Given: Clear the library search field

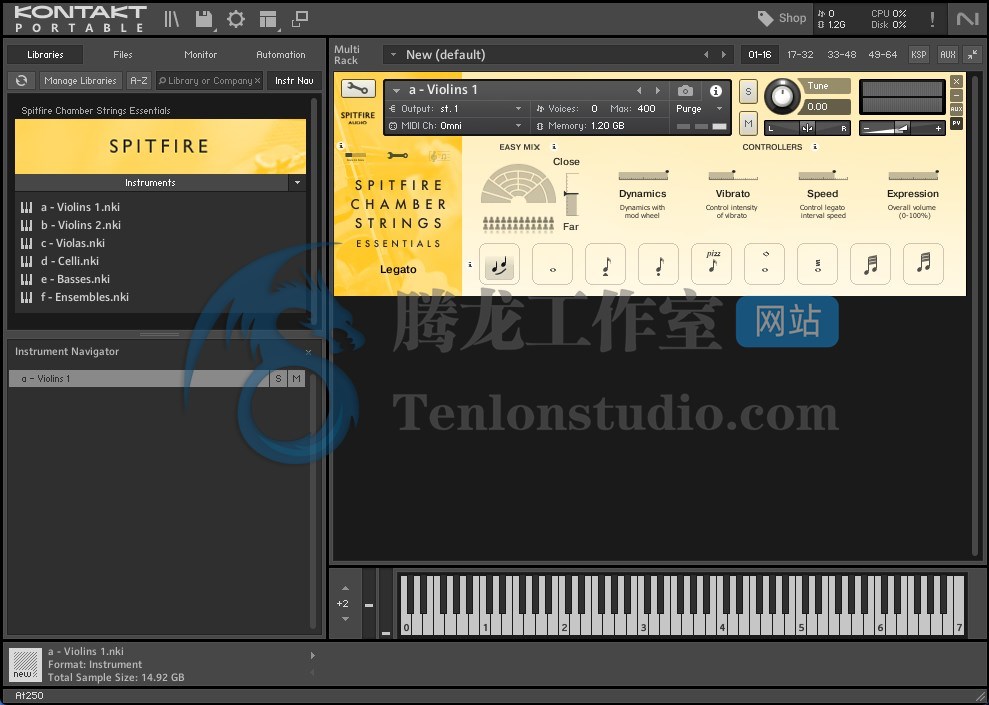Looking at the screenshot, I should point(257,81).
